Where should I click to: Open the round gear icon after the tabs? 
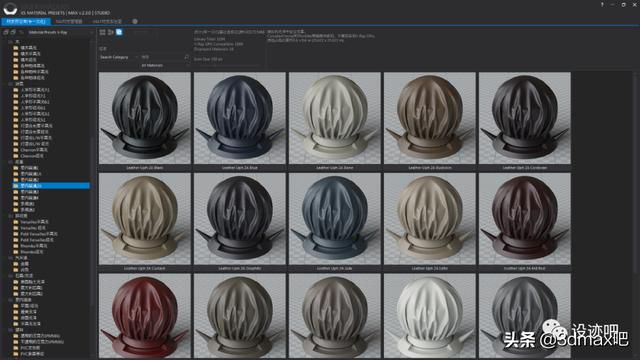(135, 21)
